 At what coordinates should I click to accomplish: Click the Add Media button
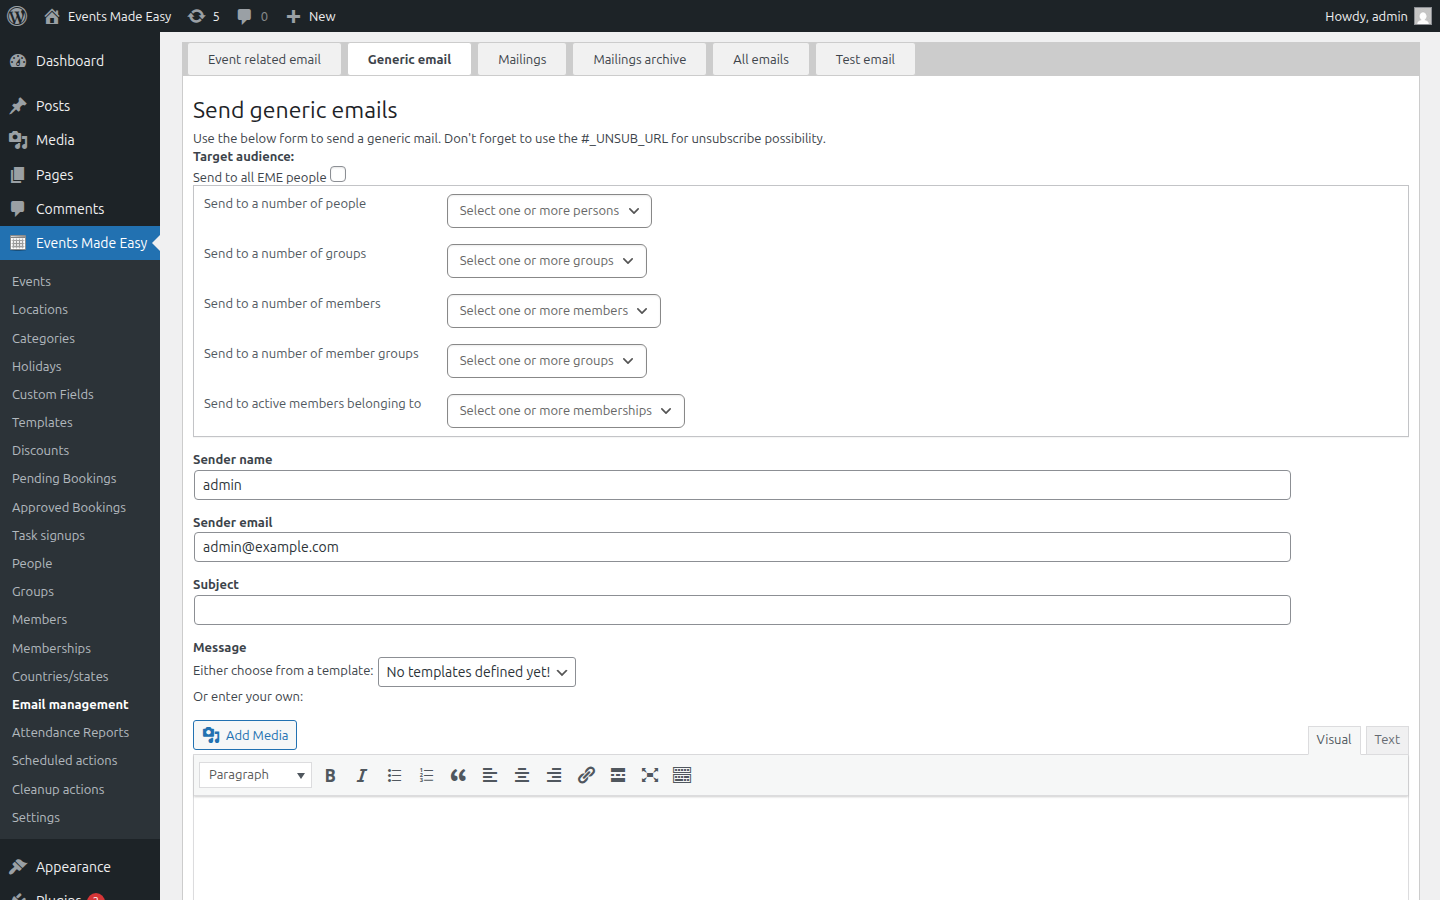(244, 734)
